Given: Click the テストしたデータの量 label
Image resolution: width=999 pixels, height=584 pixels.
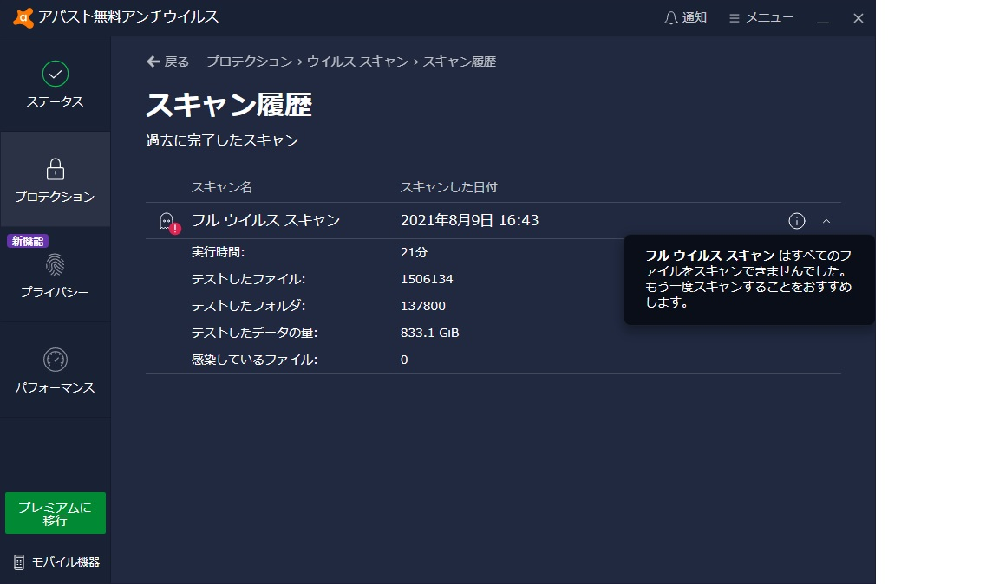Looking at the screenshot, I should pos(255,332).
